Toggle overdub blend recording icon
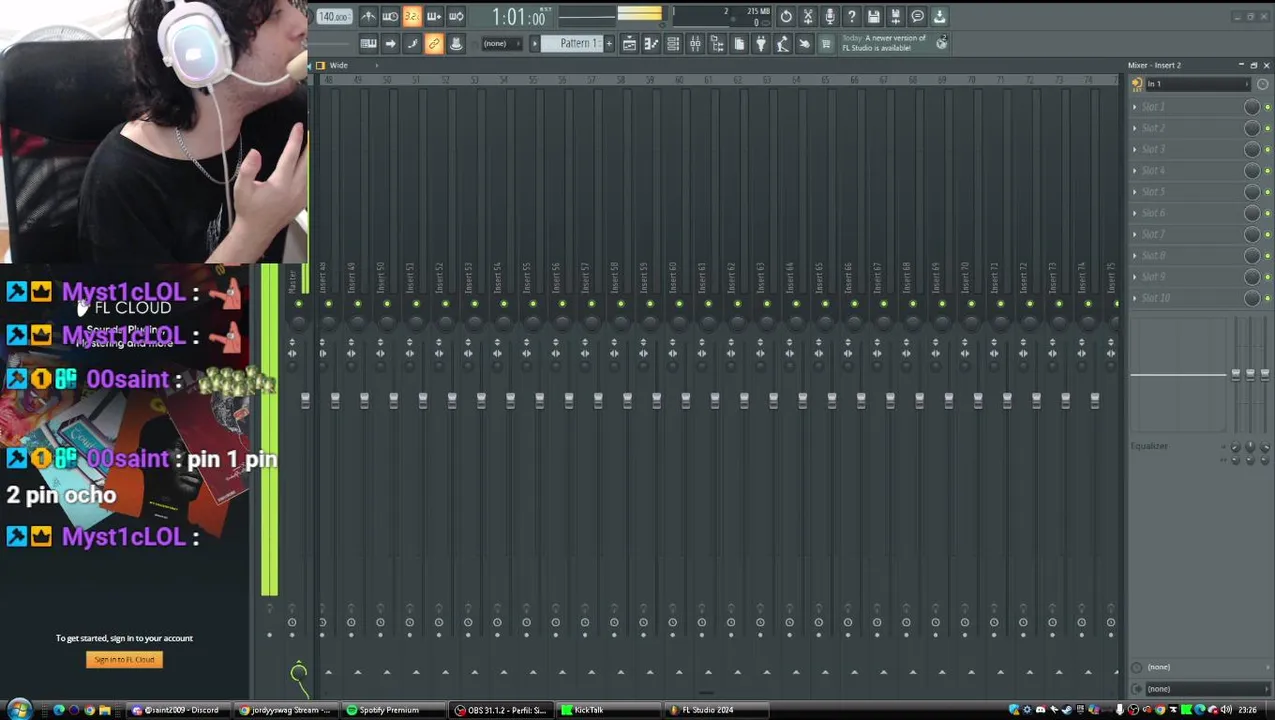 [x=434, y=16]
